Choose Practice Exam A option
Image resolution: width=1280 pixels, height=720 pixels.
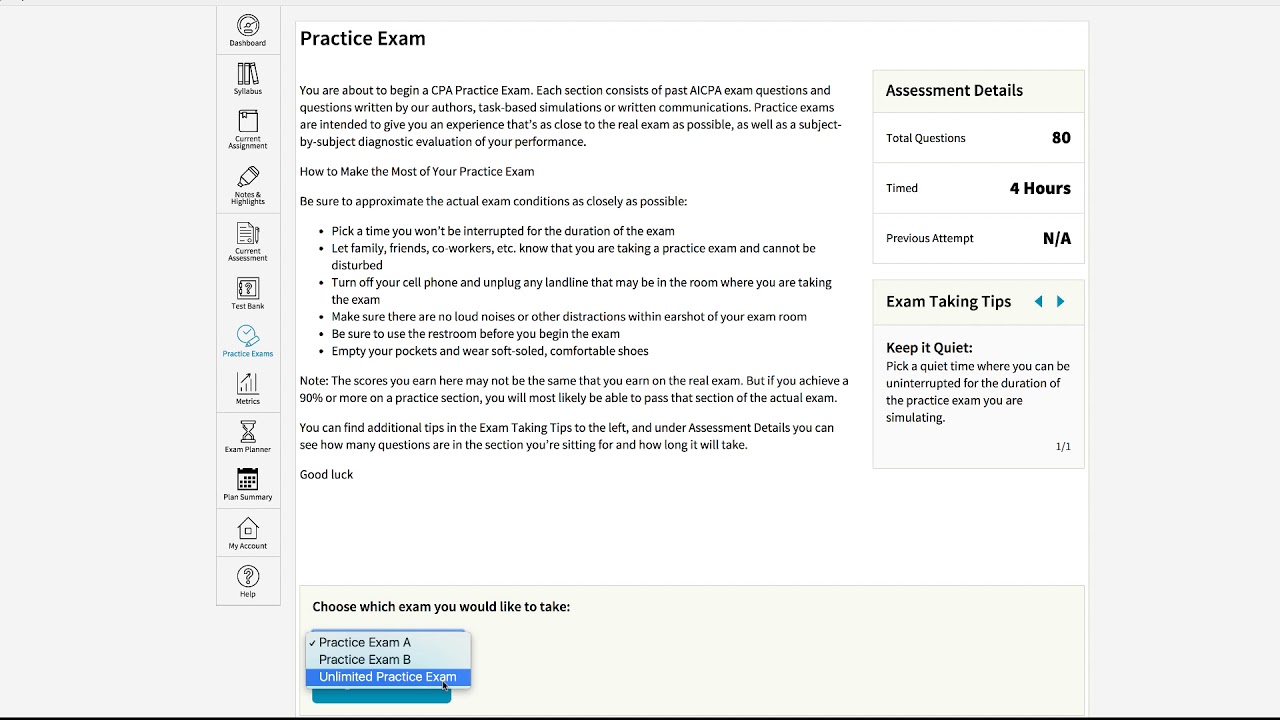pos(365,643)
